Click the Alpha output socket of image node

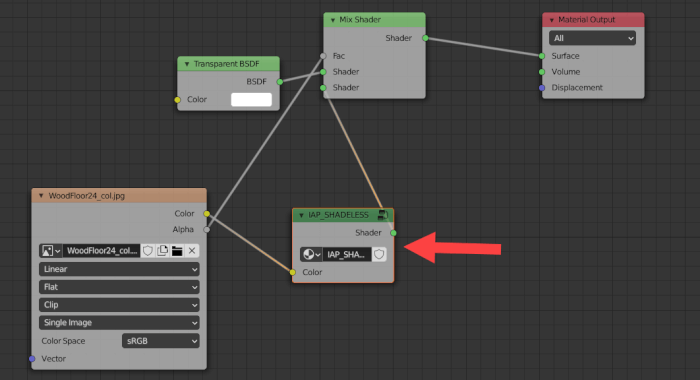[206, 230]
